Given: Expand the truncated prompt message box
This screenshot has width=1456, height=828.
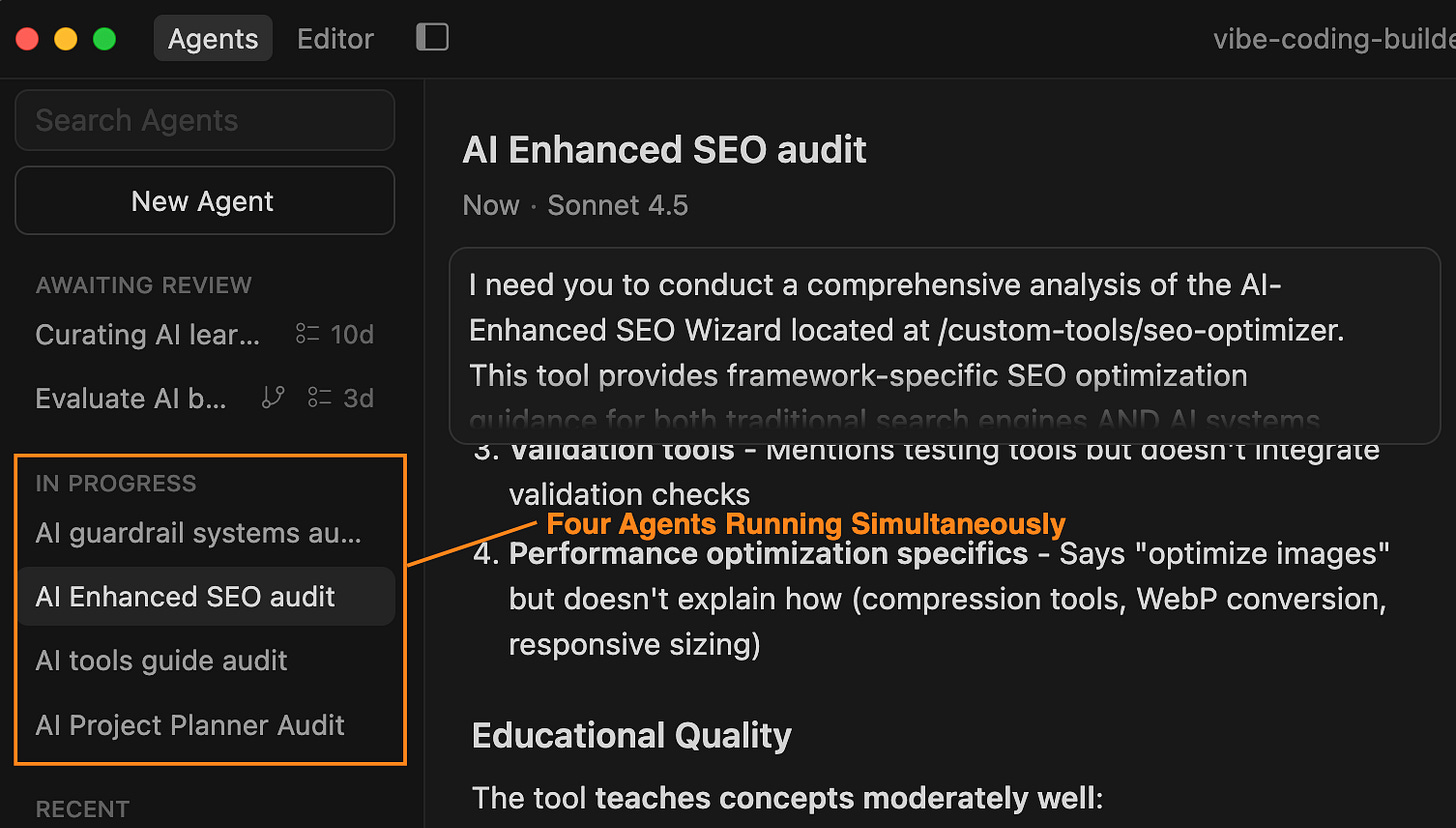Looking at the screenshot, I should [x=944, y=345].
